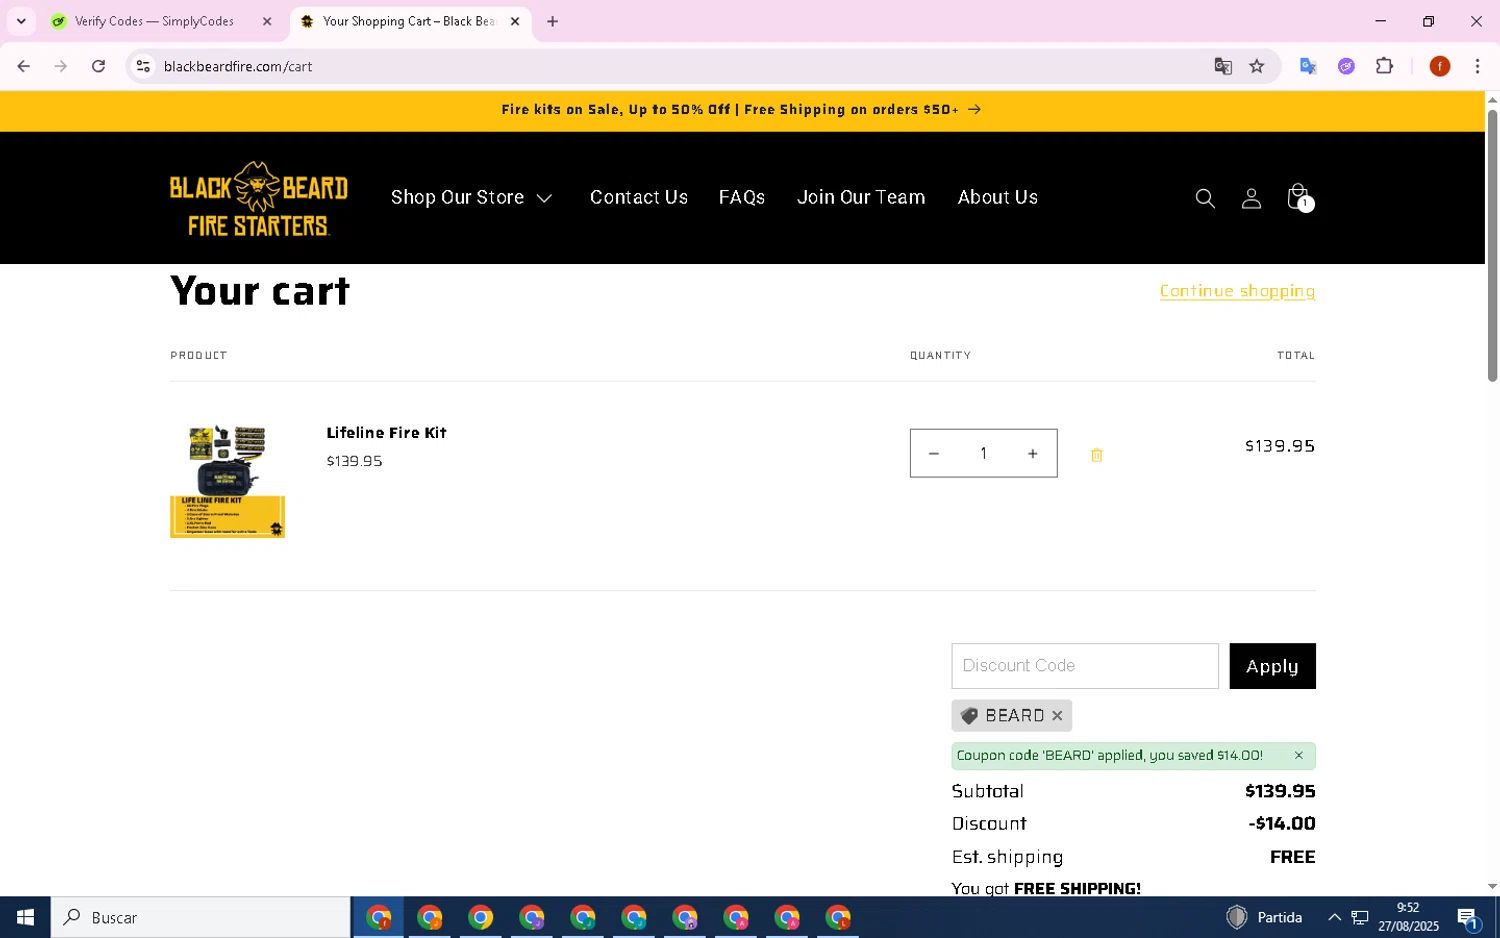1500x938 pixels.
Task: Click the address bar URL
Action: click(x=238, y=66)
